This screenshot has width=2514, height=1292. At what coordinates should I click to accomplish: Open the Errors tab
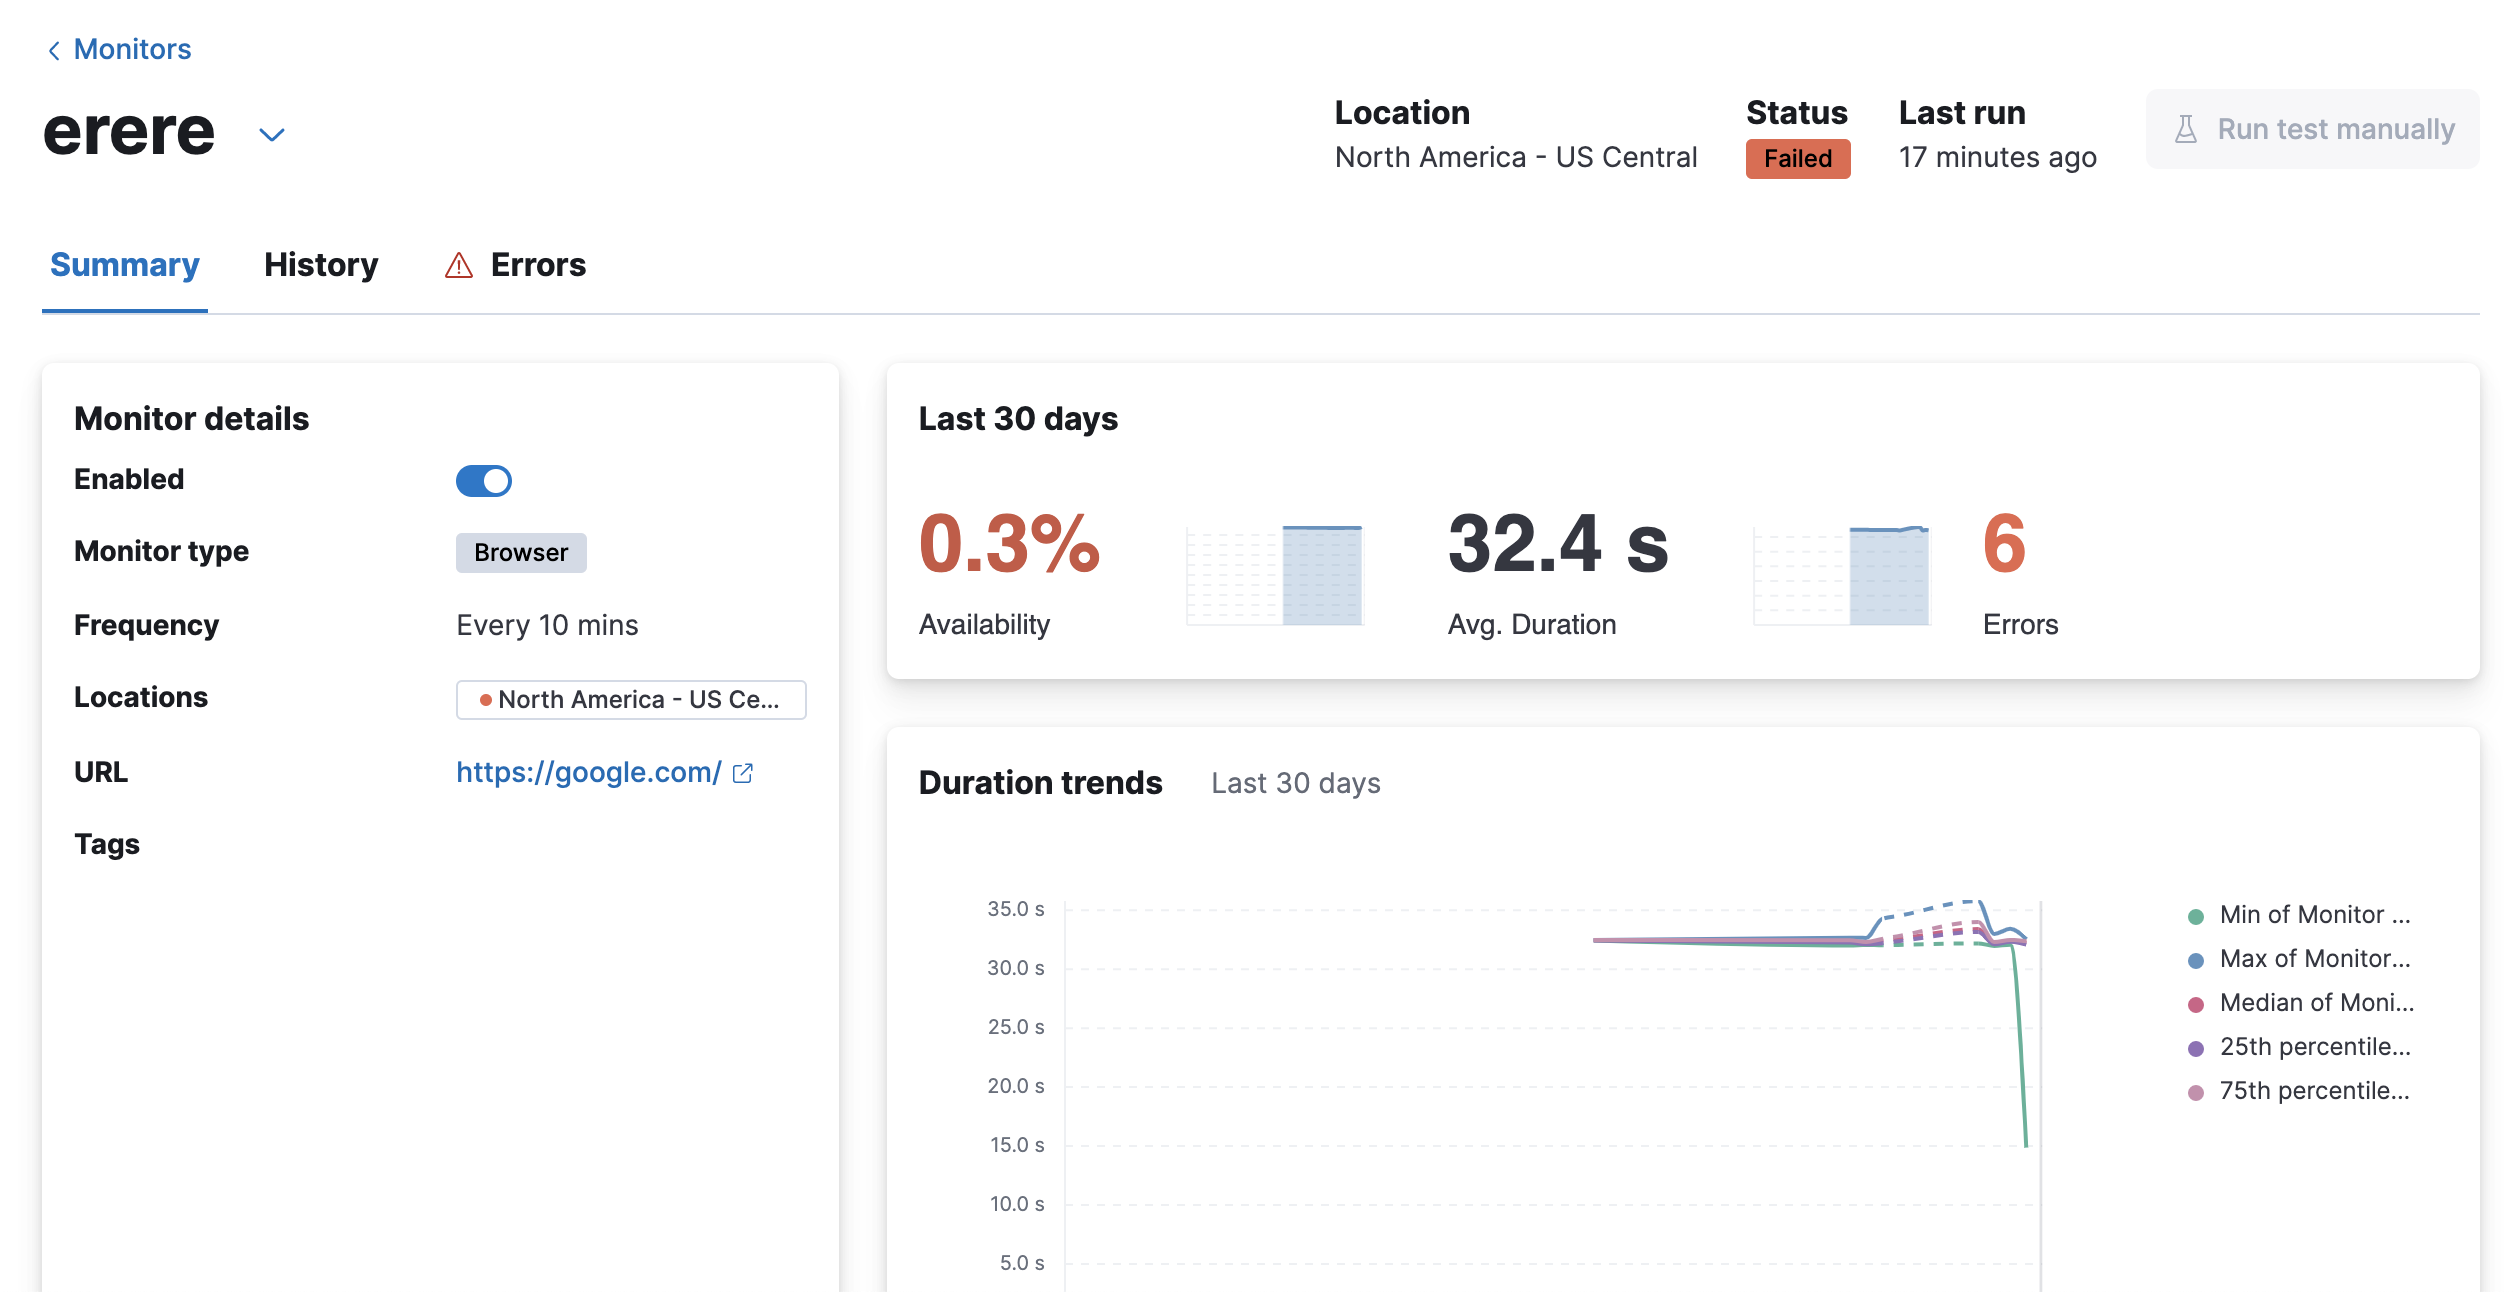pyautogui.click(x=538, y=264)
